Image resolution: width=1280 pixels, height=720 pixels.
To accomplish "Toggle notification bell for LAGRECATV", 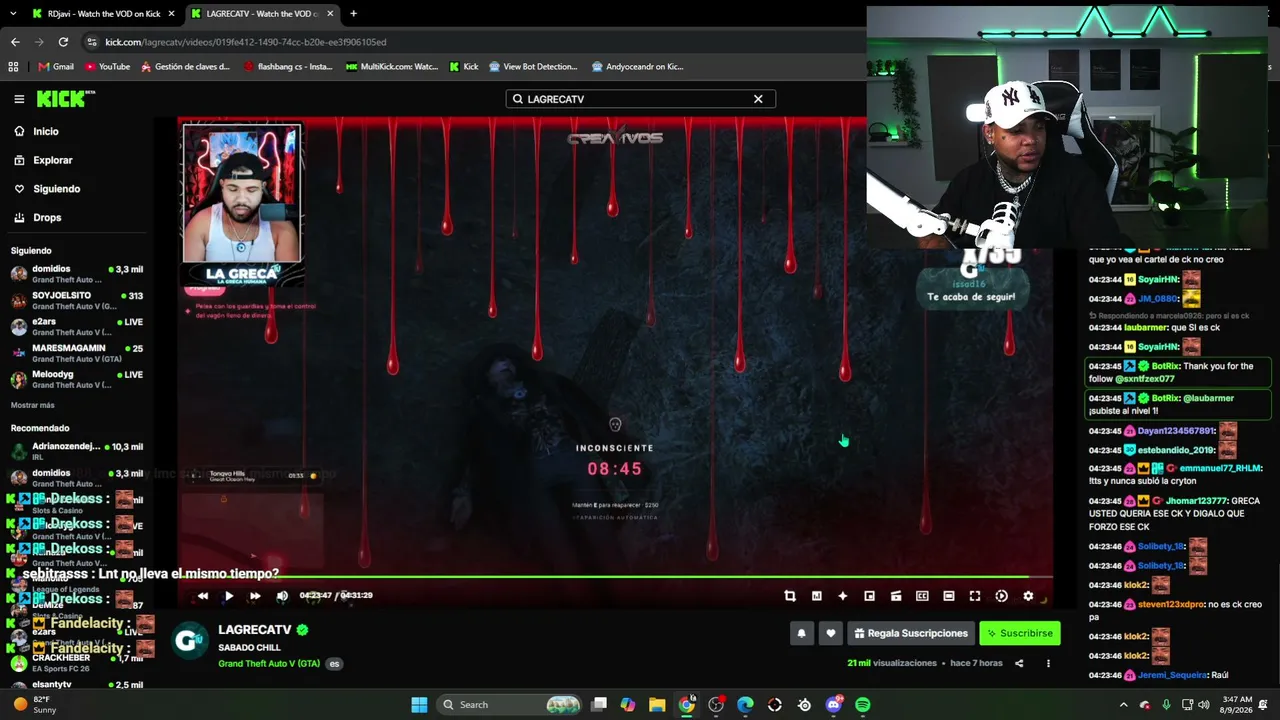I will coord(801,633).
